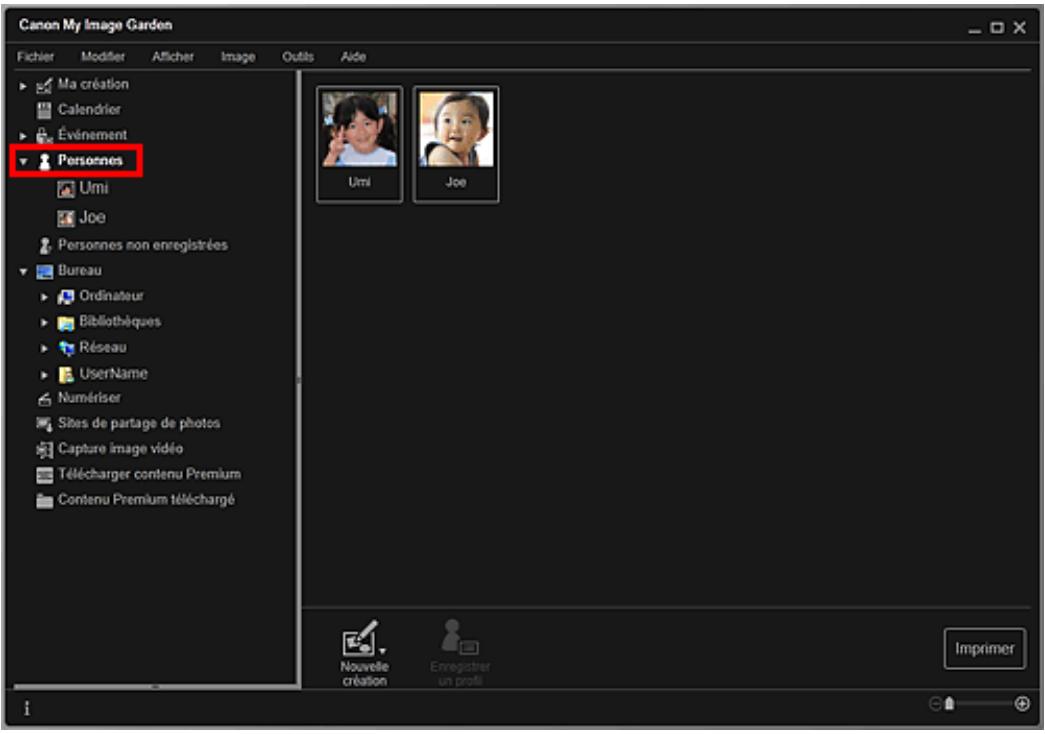Click the Contenu Premium téléchargé folder icon
The image size is (1045, 734).
44,501
